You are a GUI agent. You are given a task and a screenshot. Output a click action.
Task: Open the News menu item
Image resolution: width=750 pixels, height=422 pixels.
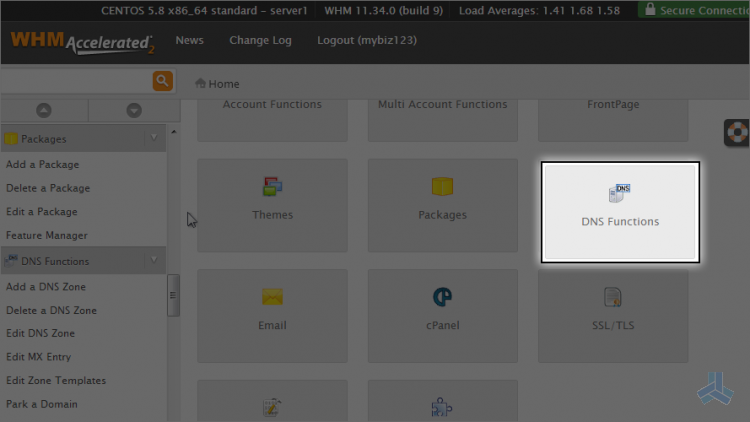[x=189, y=40]
